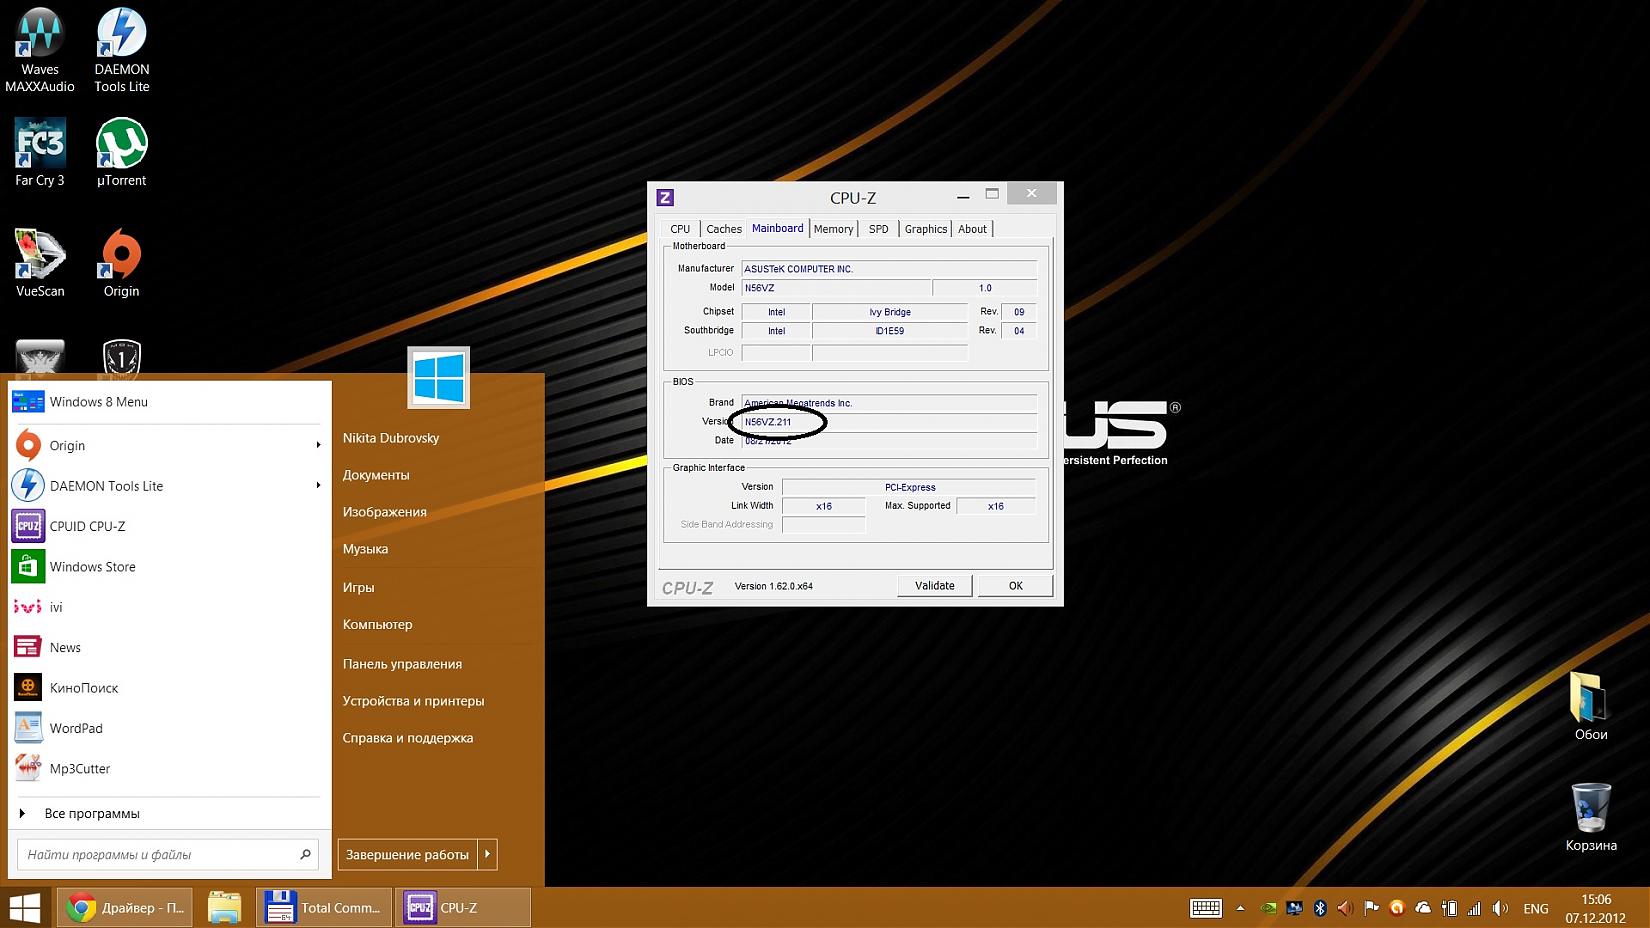Viewport: 1650px width, 928px height.
Task: Open the shutdown options arrow
Action: point(488,854)
